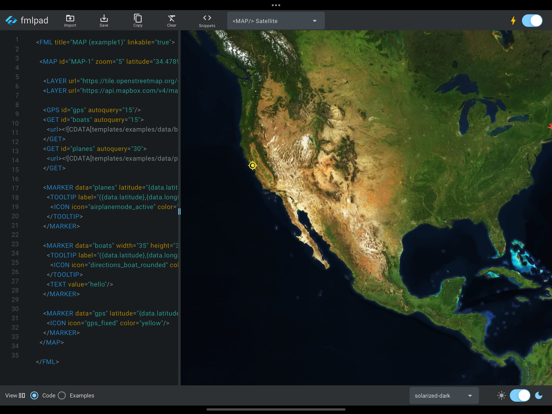Image resolution: width=552 pixels, height=414 pixels.
Task: Click the GPS id="gps" autoquery line
Action: (x=92, y=110)
